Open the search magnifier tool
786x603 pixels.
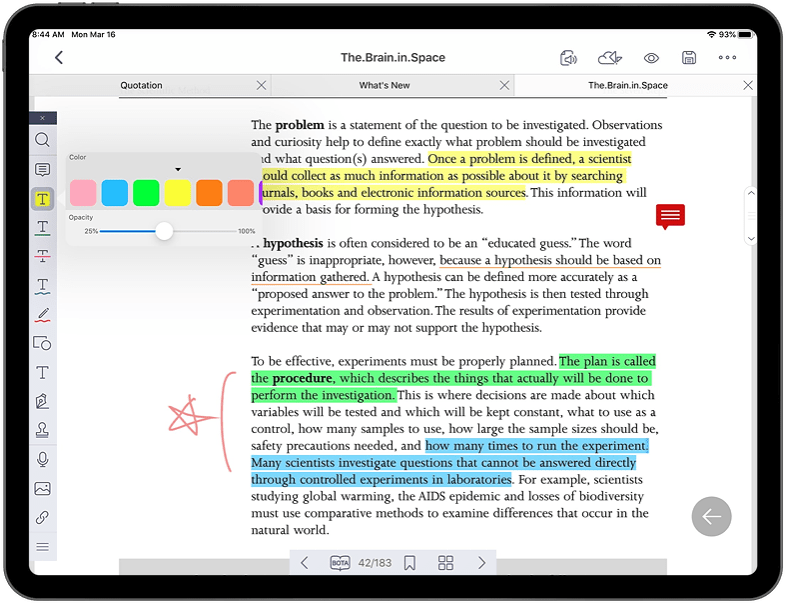(43, 140)
